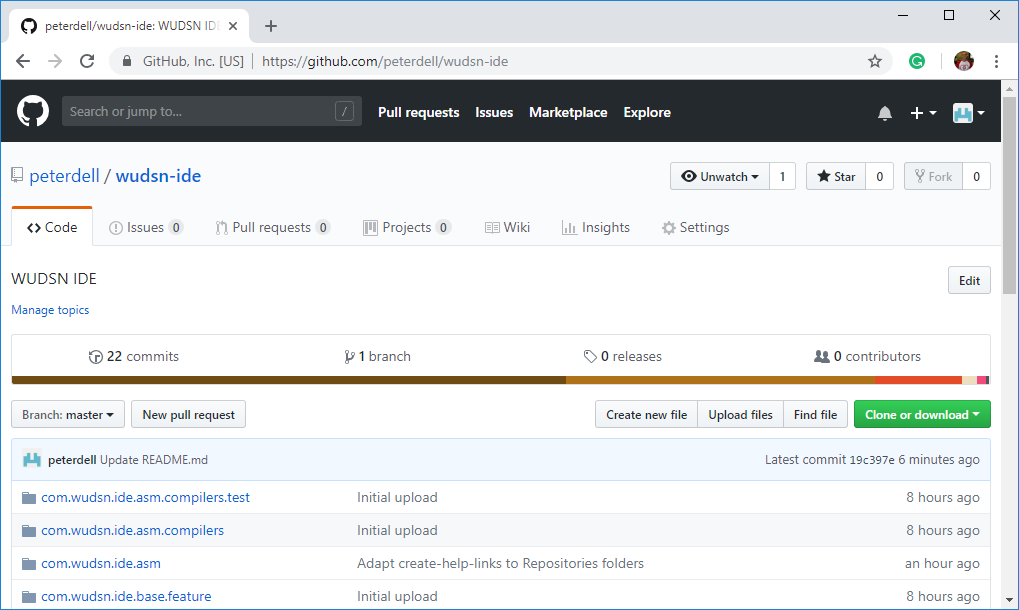The image size is (1019, 610).
Task: Star the wudsn-ide repository
Action: 836,177
